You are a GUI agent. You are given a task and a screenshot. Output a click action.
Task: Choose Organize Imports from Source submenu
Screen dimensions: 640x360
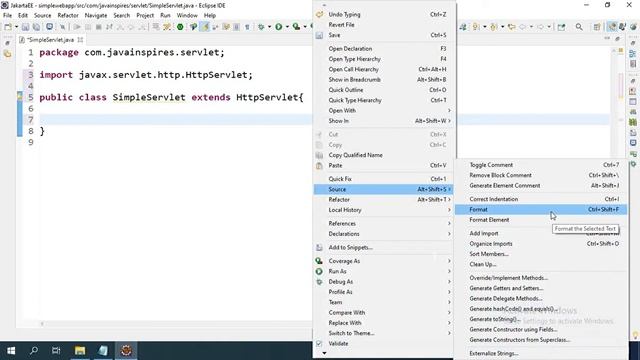pyautogui.click(x=541, y=244)
